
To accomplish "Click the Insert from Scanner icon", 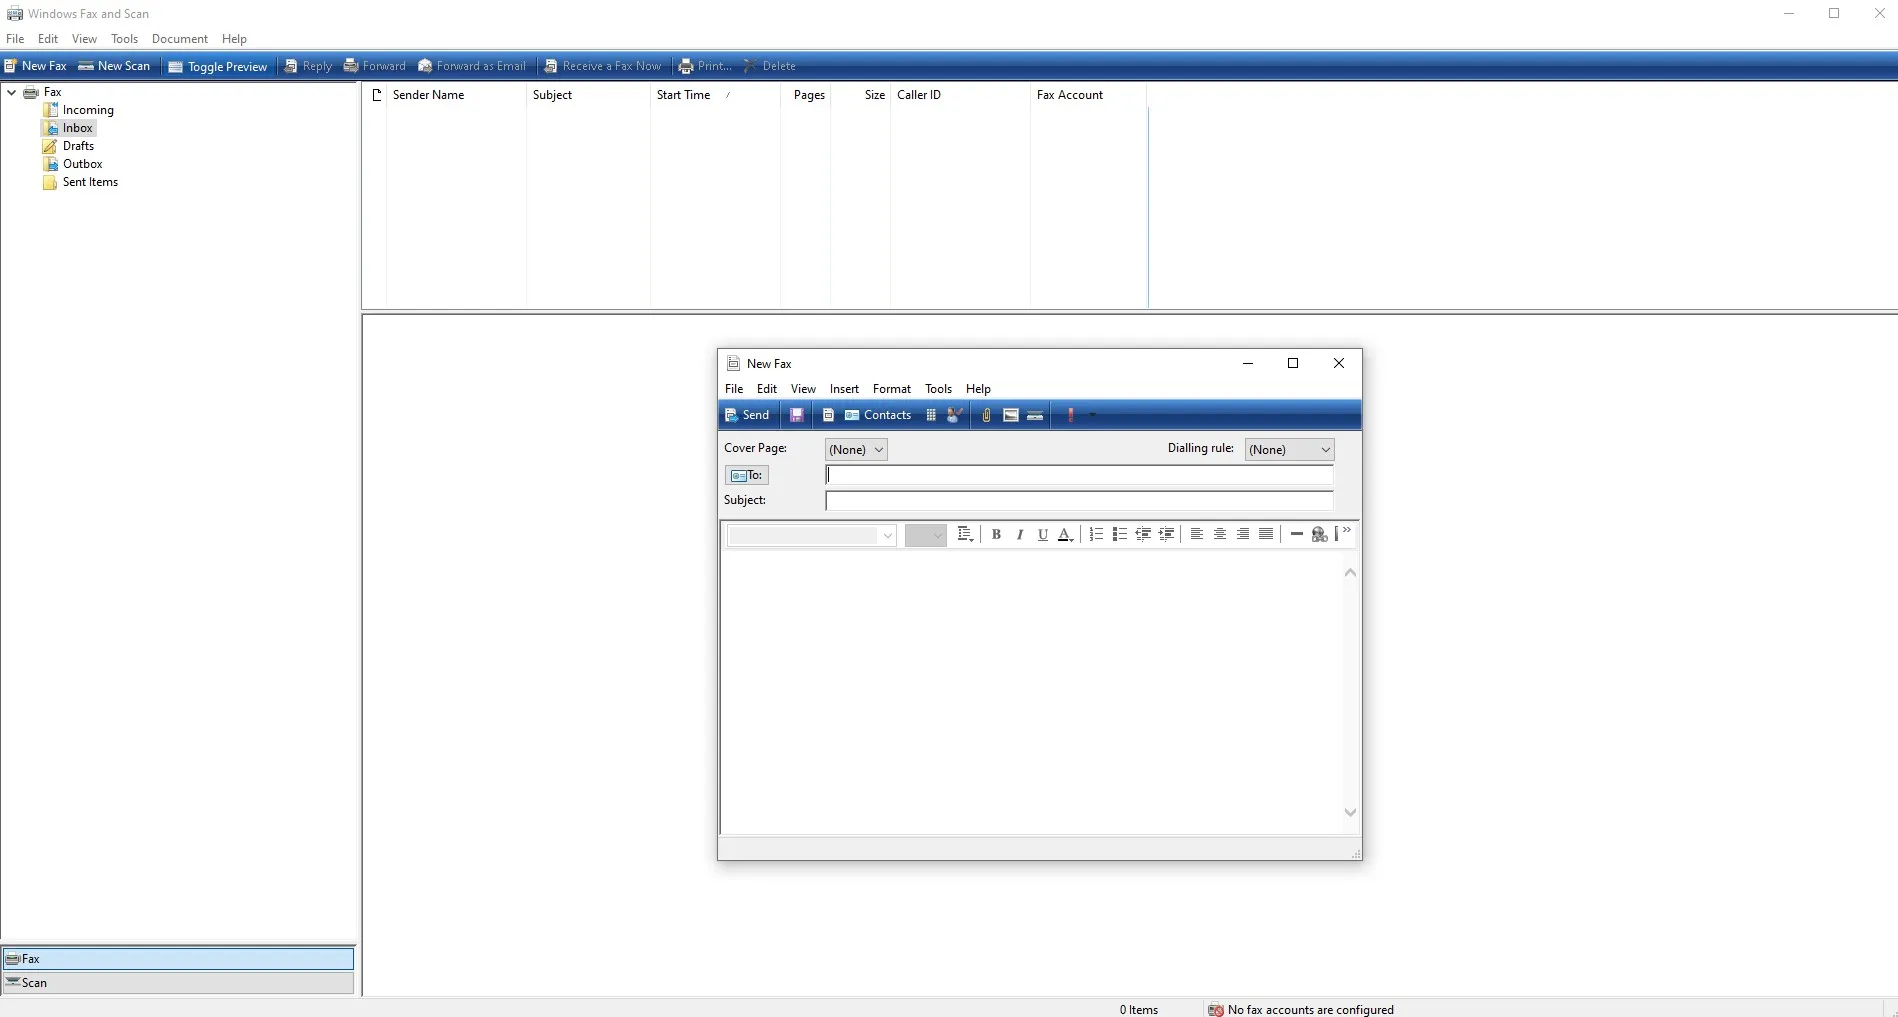I will [1036, 415].
